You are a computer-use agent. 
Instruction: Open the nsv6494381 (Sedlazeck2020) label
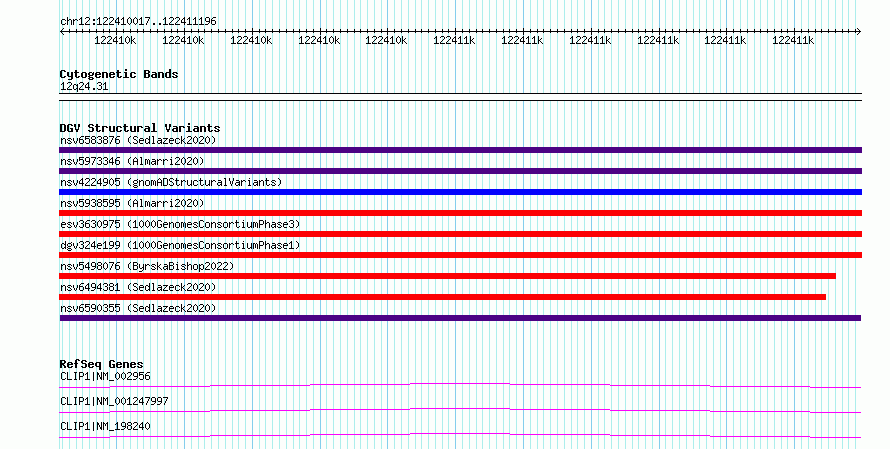coord(138,287)
